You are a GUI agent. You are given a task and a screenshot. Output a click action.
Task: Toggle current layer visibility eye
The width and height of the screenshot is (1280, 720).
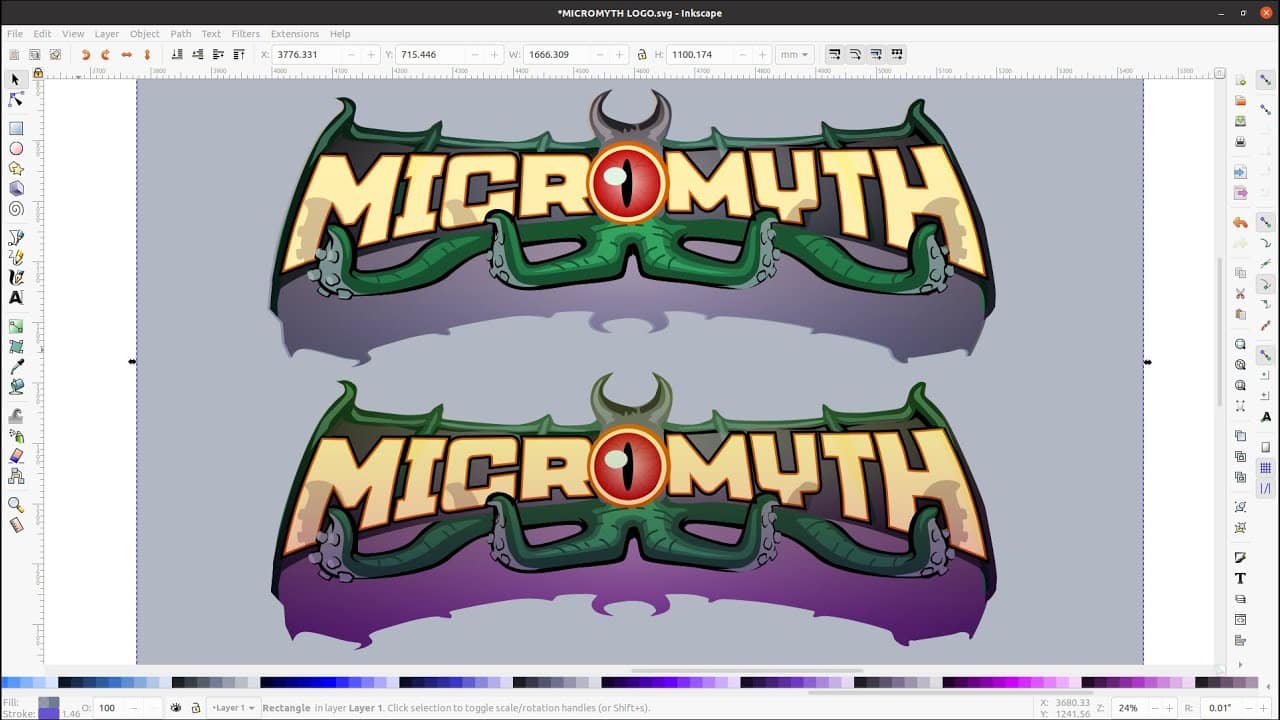coord(176,708)
